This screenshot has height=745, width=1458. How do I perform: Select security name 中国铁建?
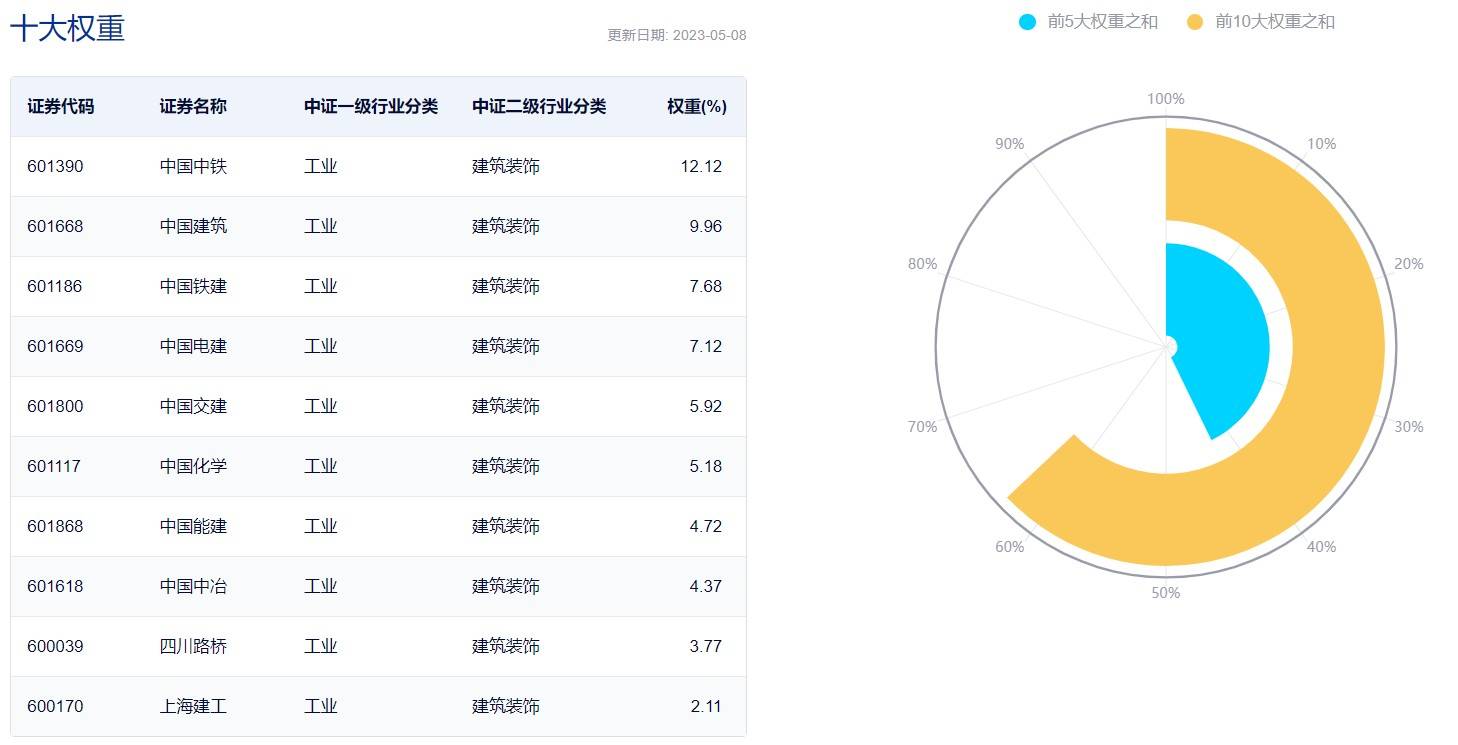[193, 287]
